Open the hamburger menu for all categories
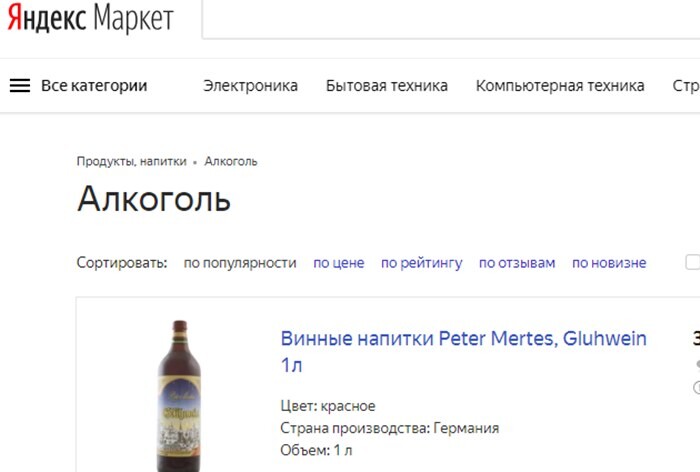 [20, 86]
